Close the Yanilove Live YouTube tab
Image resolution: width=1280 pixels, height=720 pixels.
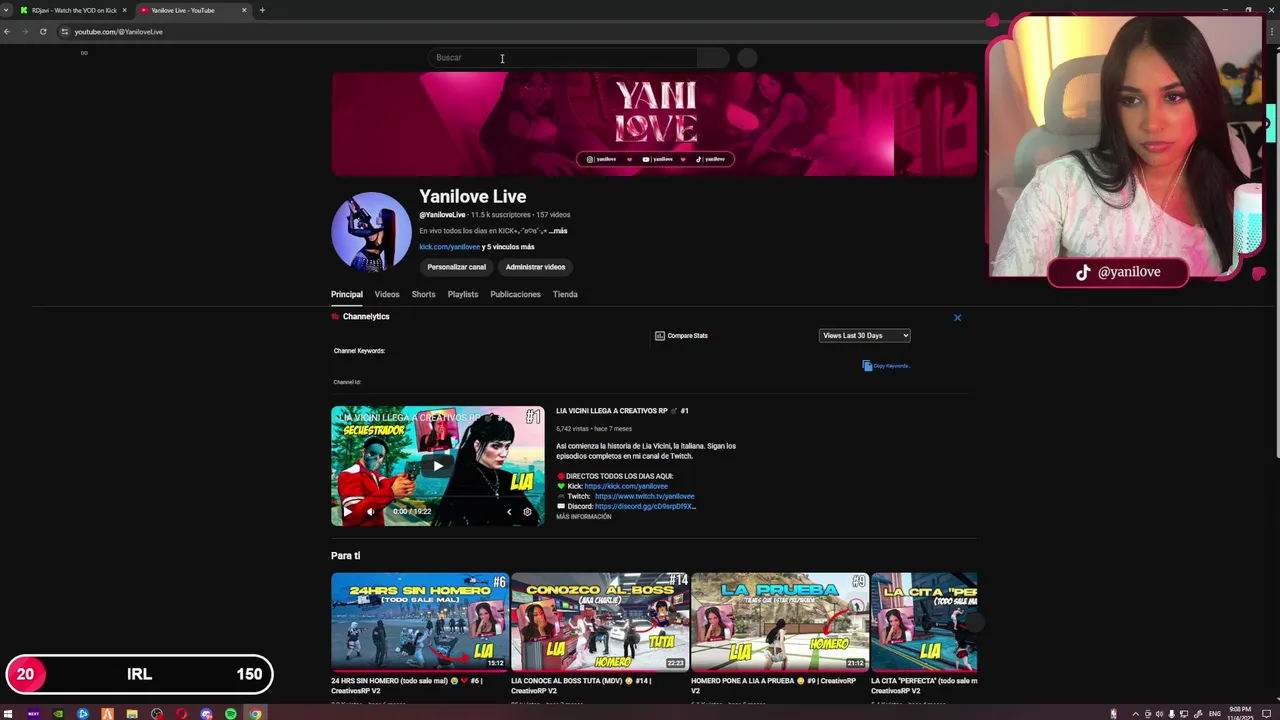coord(244,10)
